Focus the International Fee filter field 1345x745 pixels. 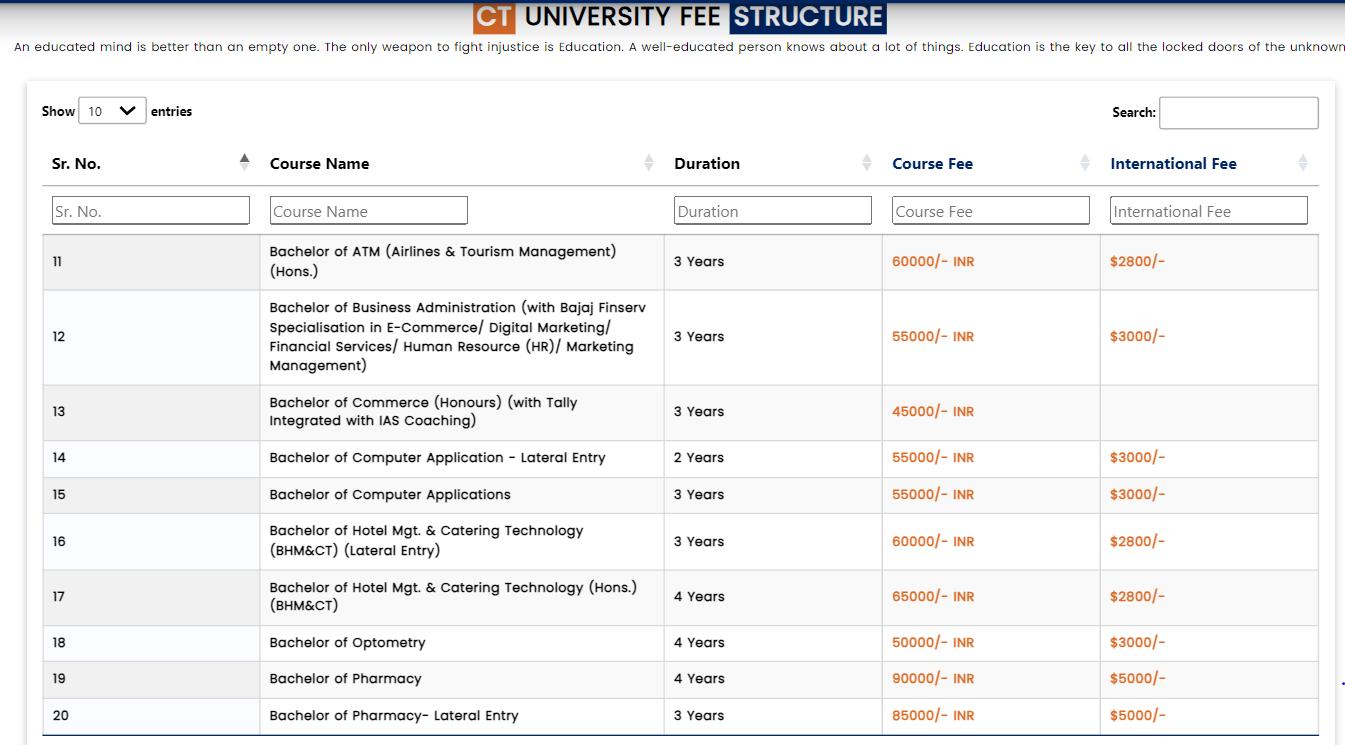[1209, 210]
